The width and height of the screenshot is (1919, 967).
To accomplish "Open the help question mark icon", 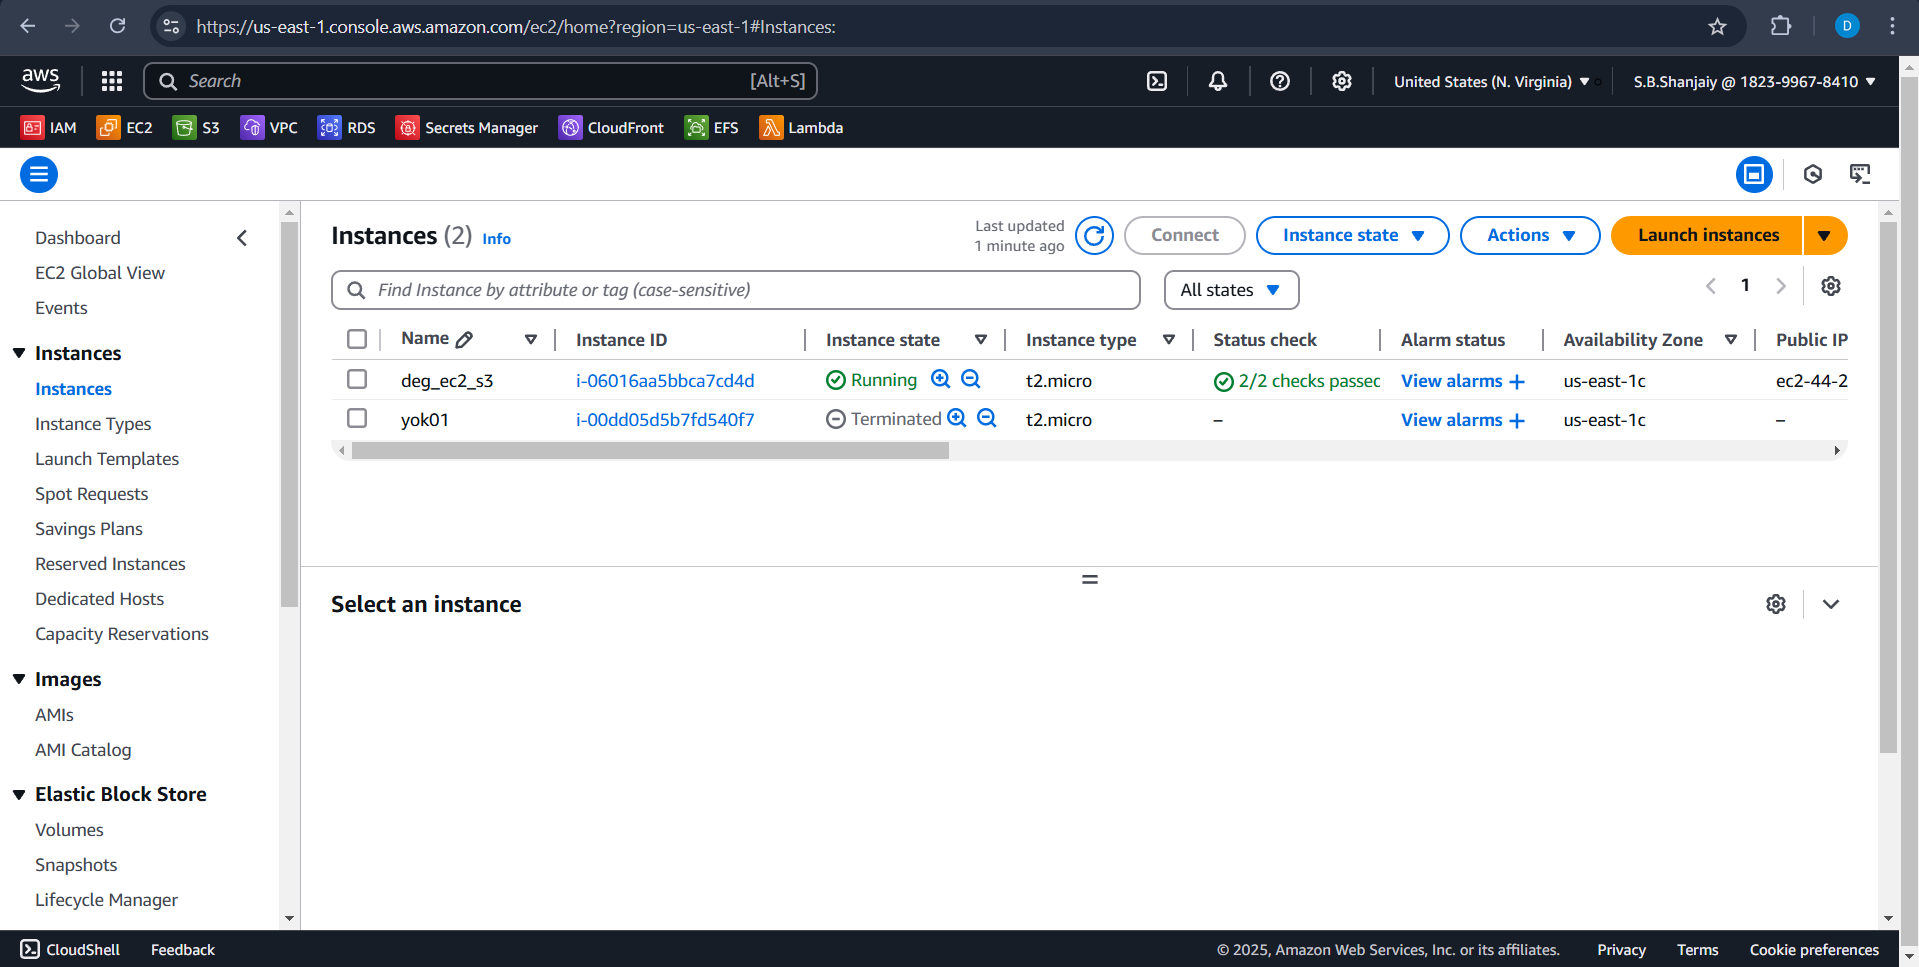I will (x=1280, y=82).
